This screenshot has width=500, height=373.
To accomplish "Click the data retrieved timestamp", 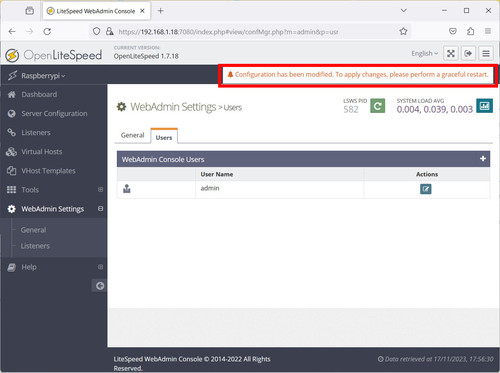I will 435,359.
